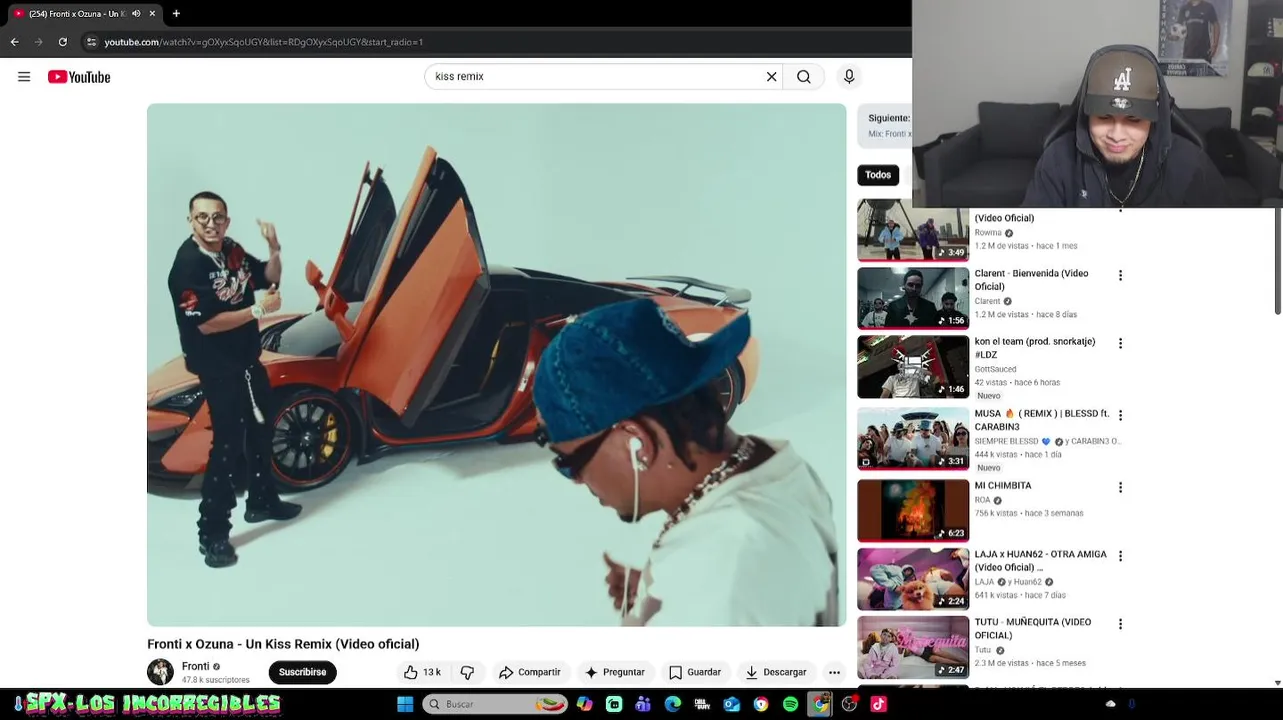The image size is (1283, 720).
Task: Open Clarent - Bienvenida video thumbnail
Action: point(913,298)
